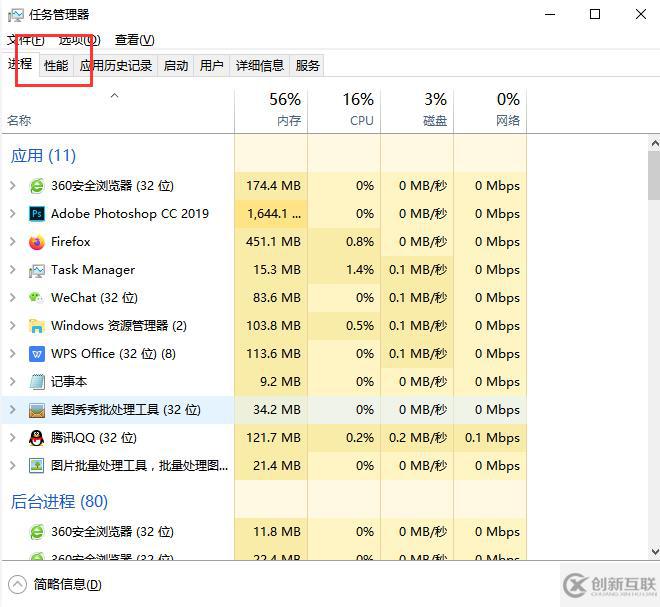660x607 pixels.
Task: Sort by 内存 column header
Action: click(x=271, y=111)
